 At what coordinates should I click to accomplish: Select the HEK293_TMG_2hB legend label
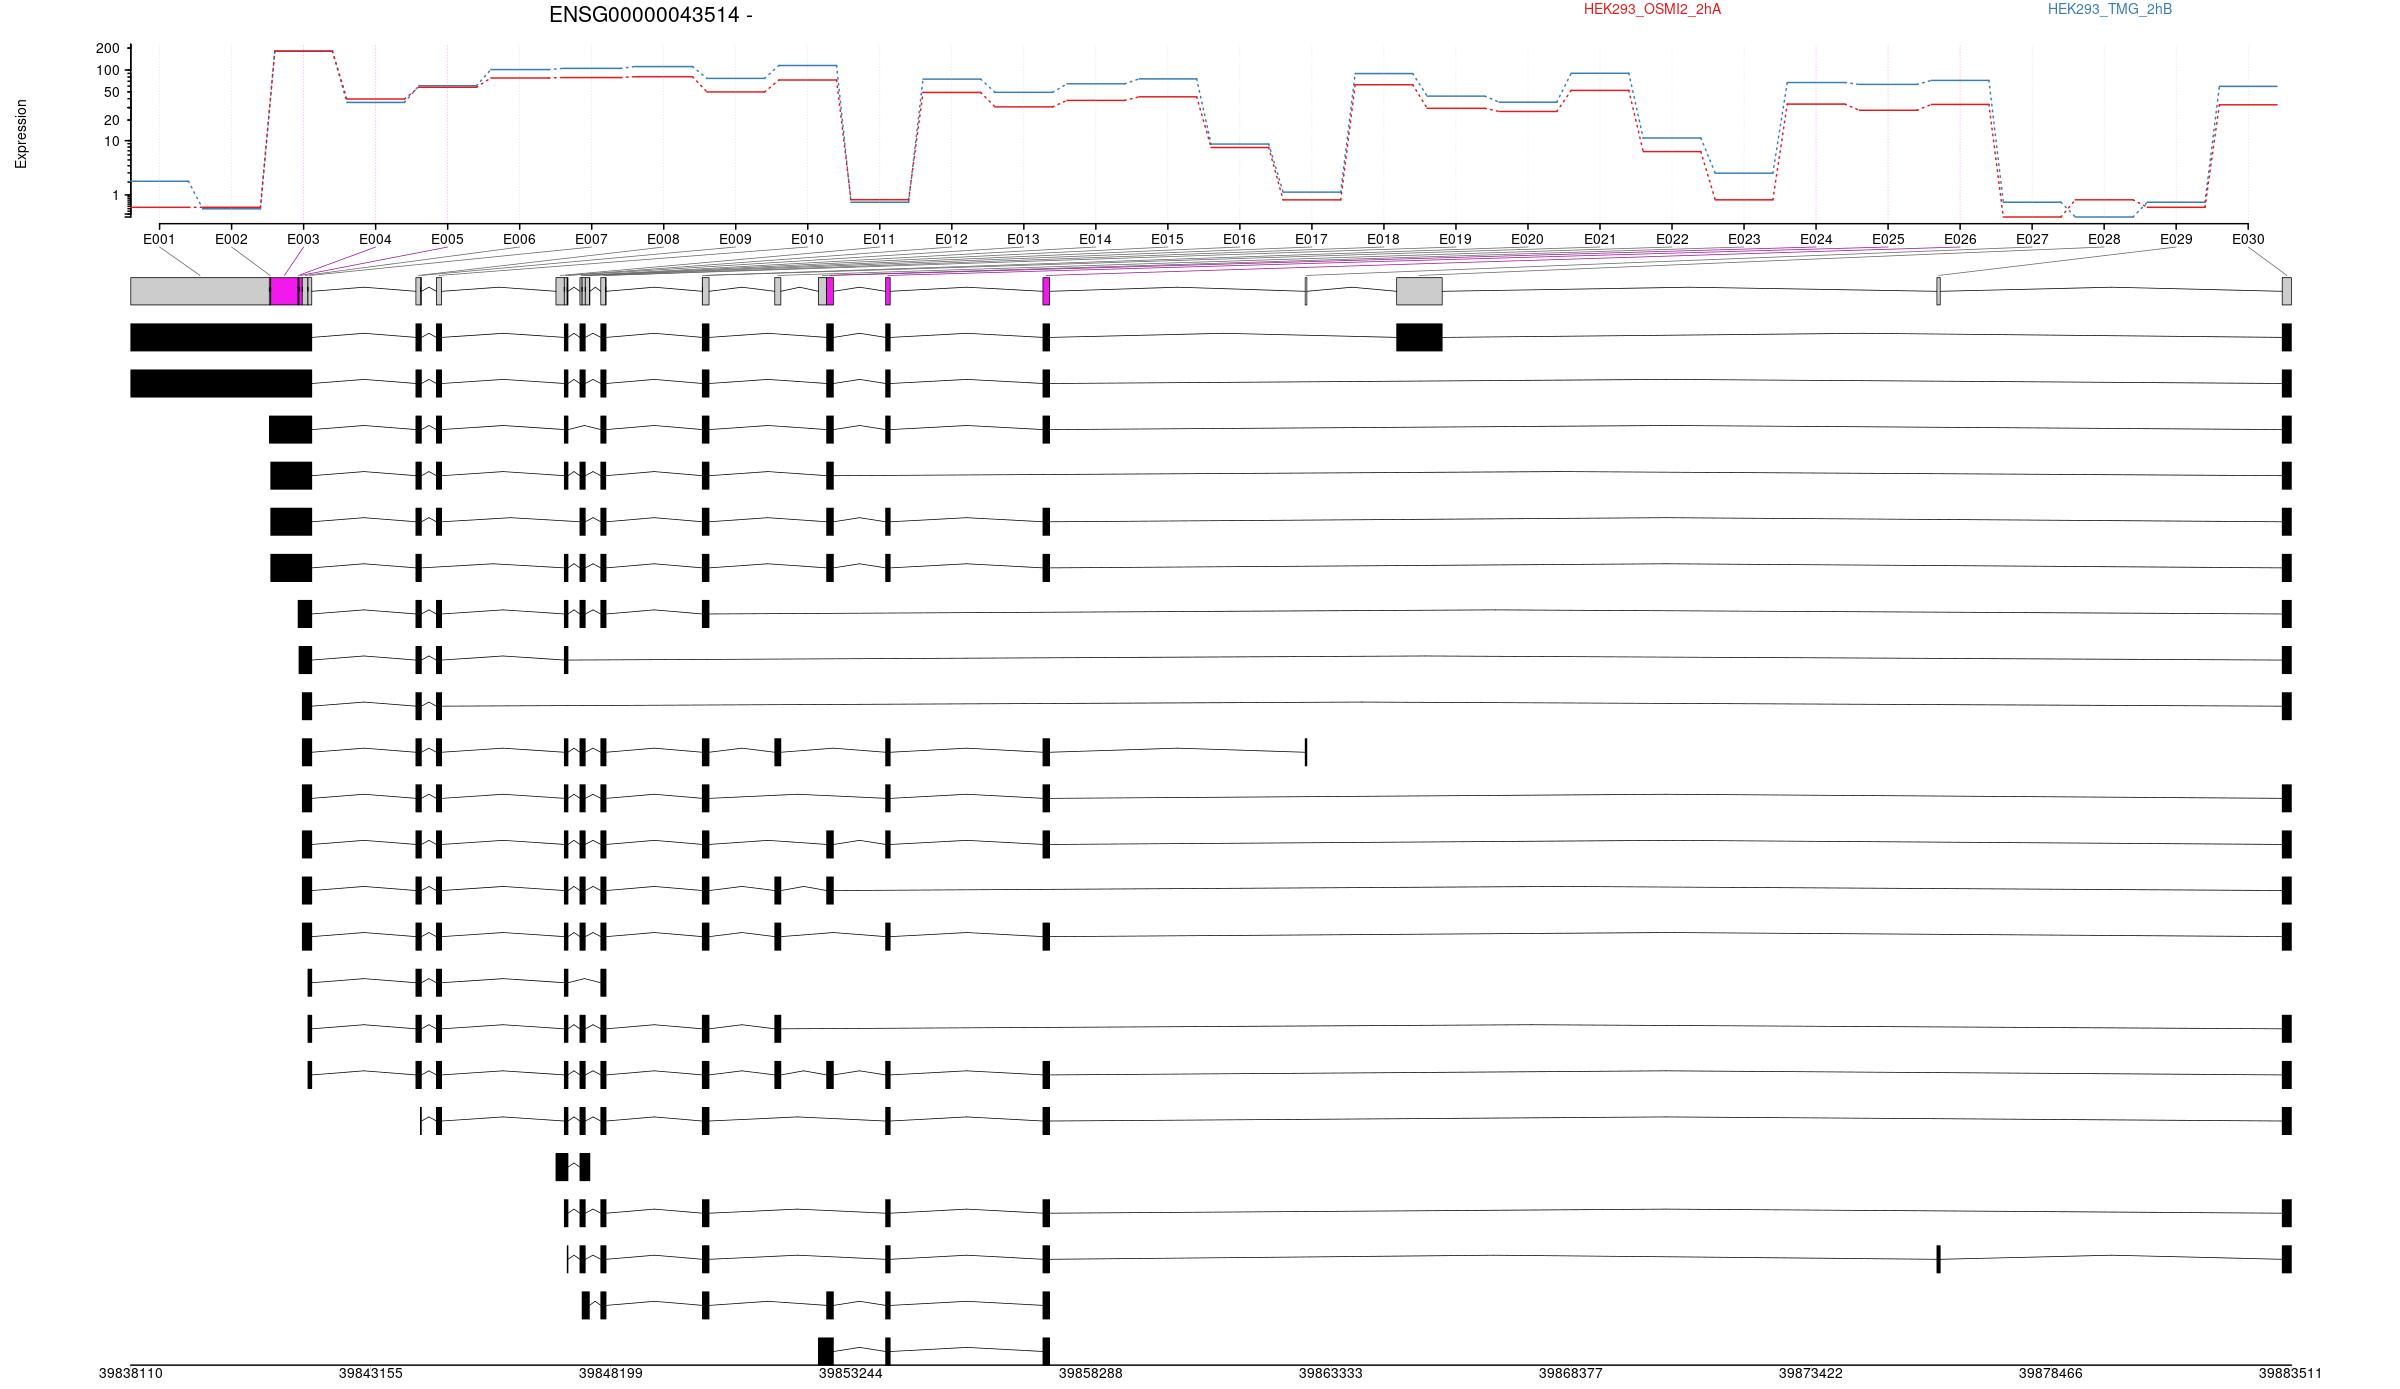tap(2109, 9)
